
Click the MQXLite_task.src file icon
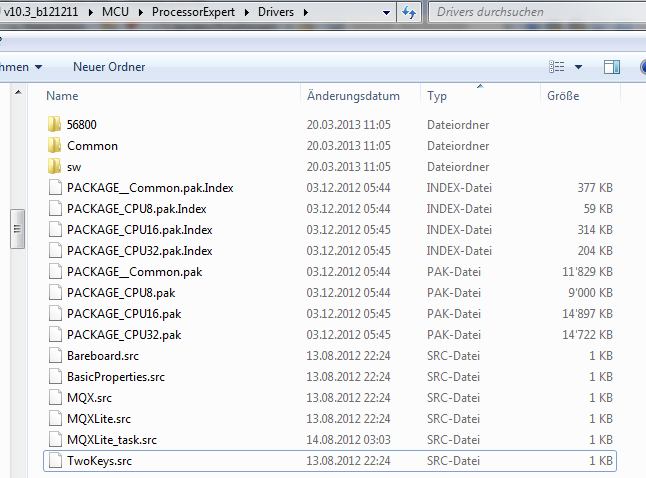coord(55,440)
